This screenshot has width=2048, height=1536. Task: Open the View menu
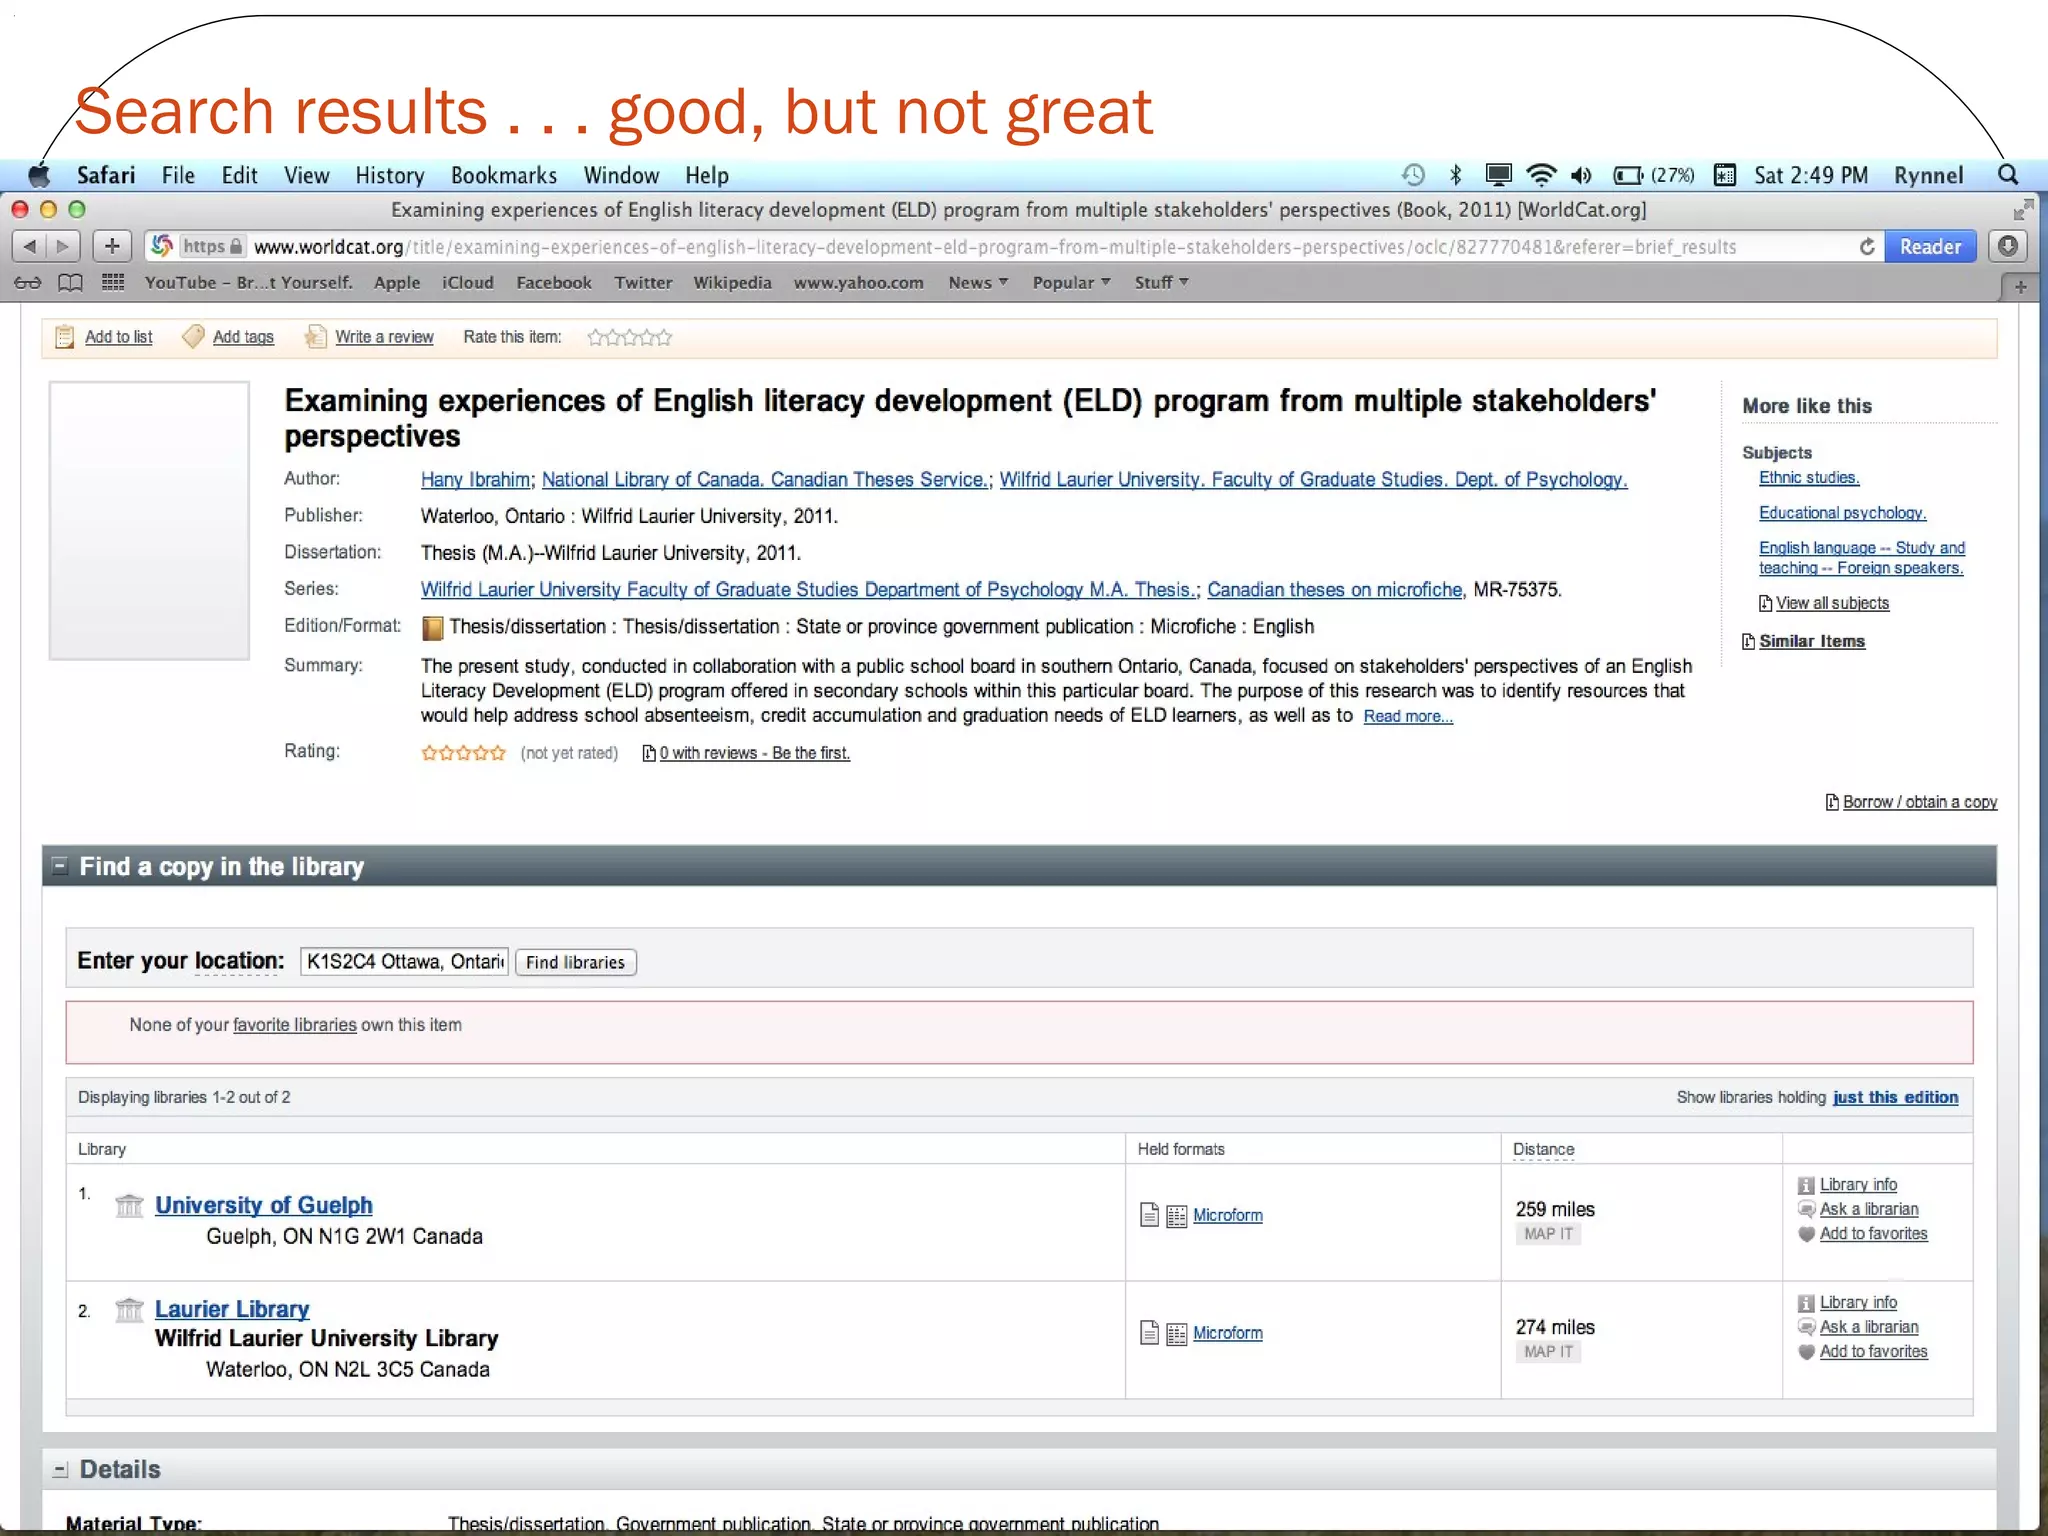point(306,175)
